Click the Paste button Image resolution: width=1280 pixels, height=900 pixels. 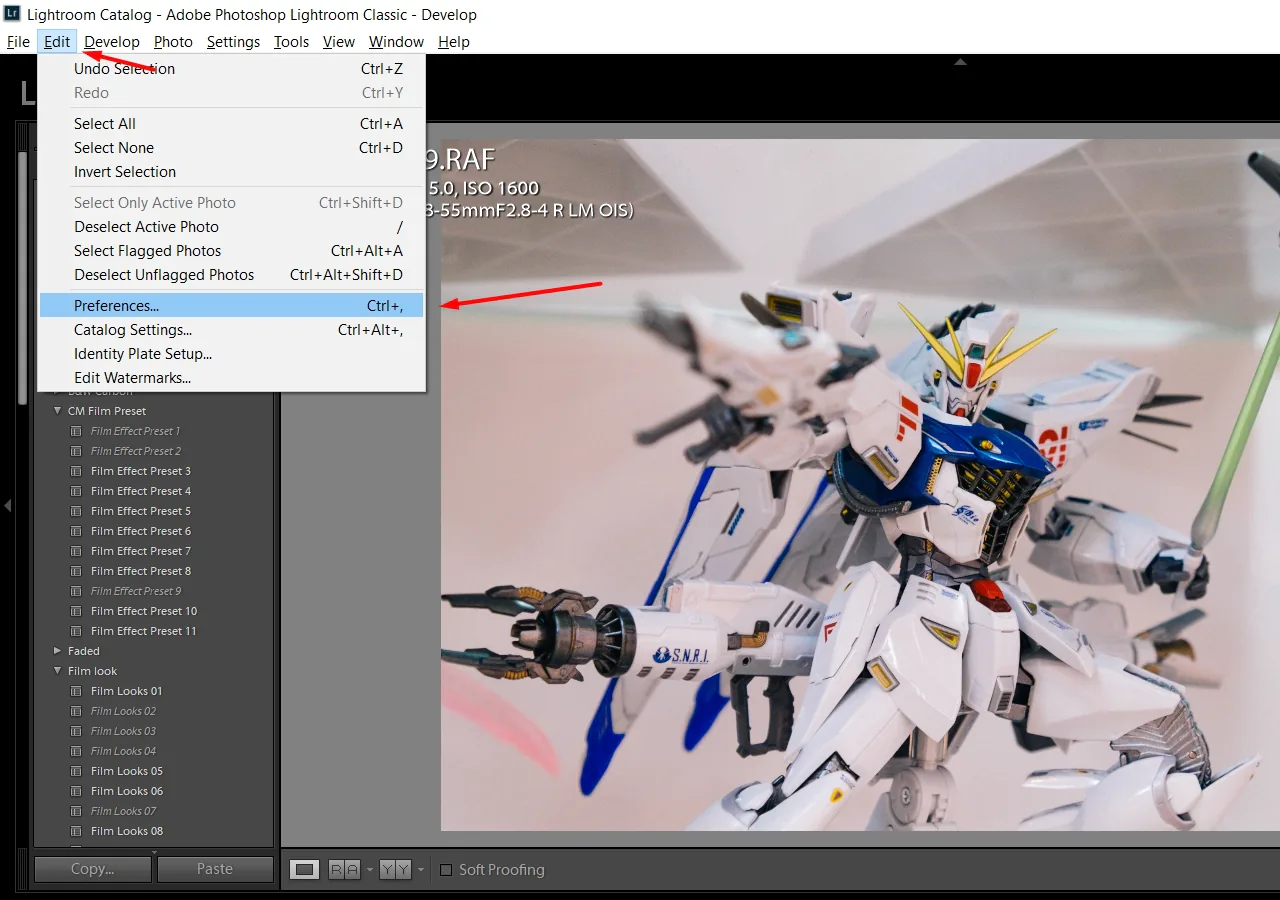[215, 870]
